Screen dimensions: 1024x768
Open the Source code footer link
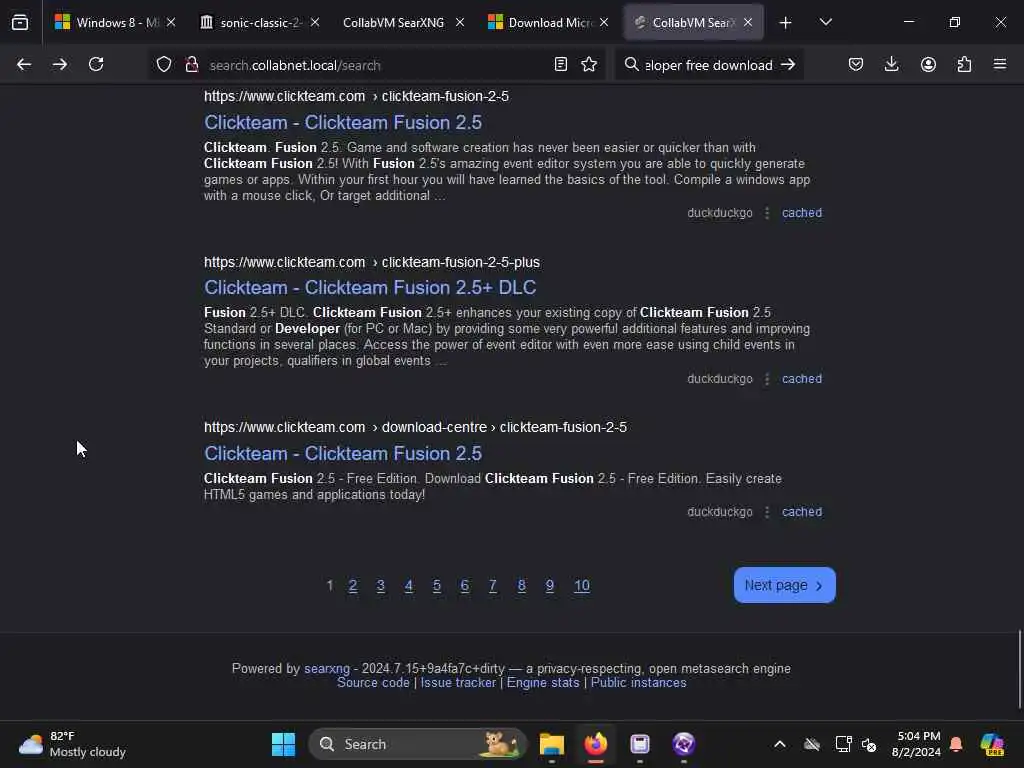tap(373, 682)
